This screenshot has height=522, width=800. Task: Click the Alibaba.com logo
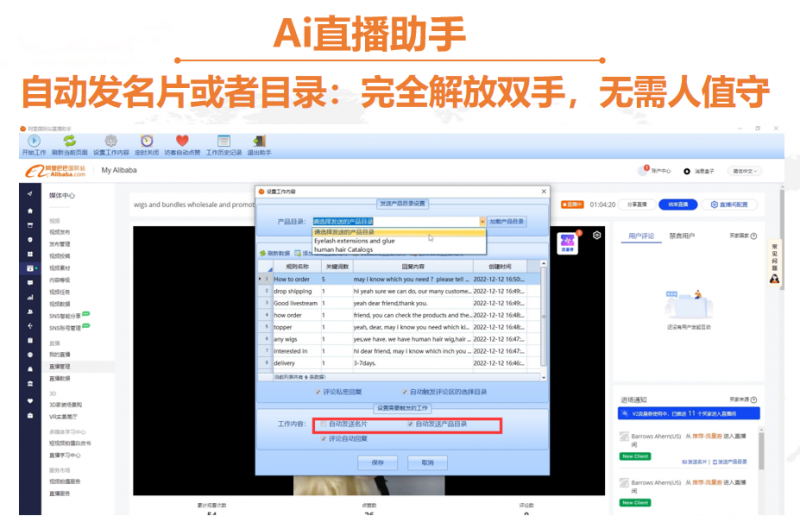pos(56,171)
